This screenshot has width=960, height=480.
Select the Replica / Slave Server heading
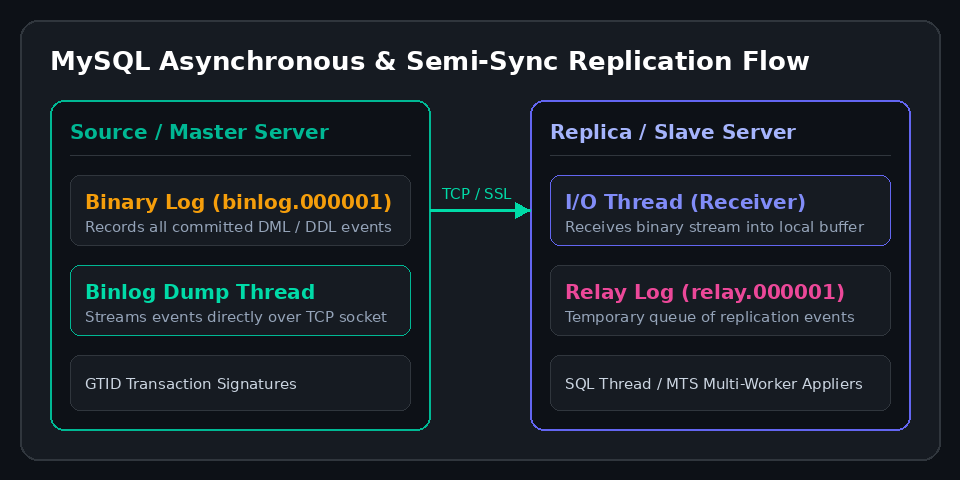673,132
